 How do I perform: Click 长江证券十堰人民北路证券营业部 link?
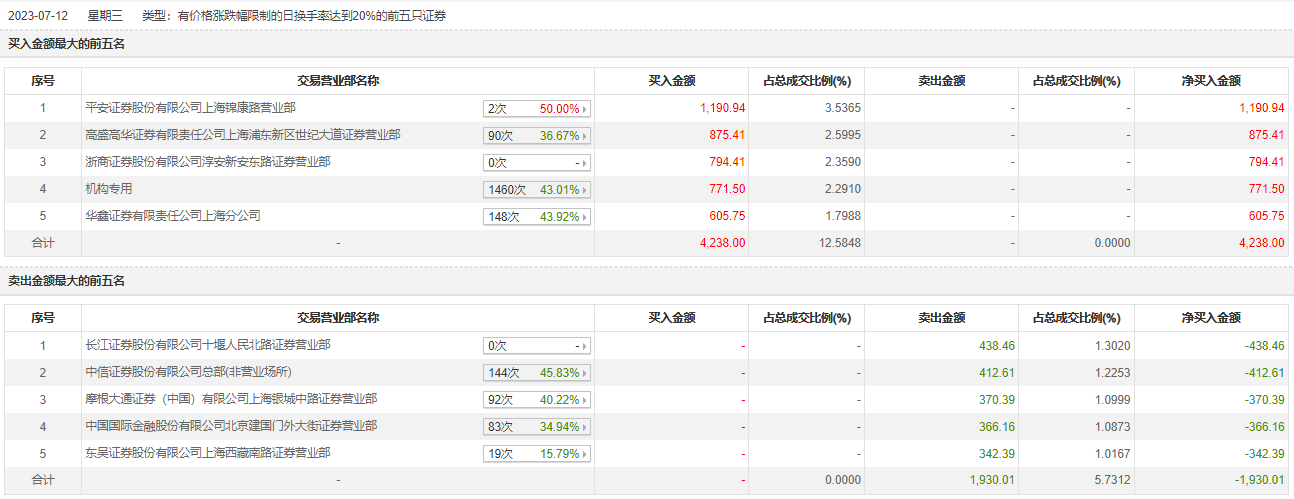[x=208, y=345]
